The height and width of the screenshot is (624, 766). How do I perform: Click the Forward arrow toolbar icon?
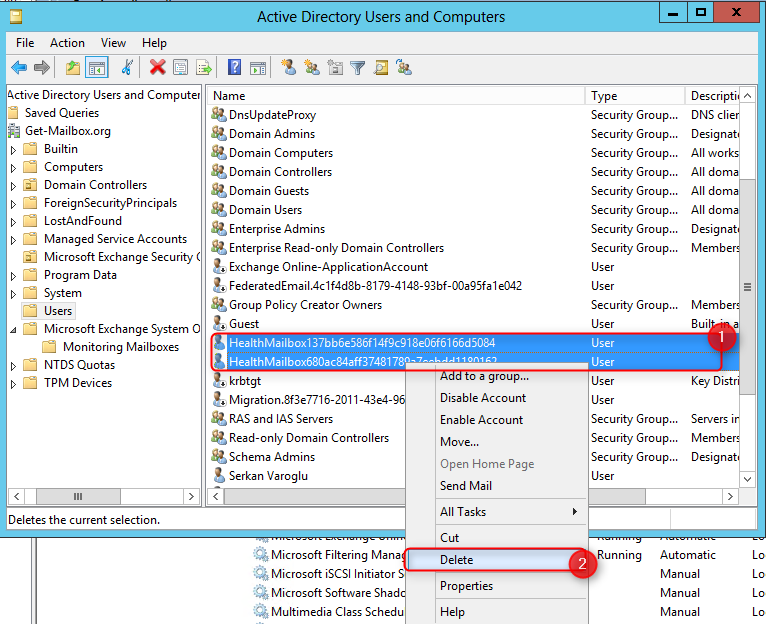click(42, 67)
